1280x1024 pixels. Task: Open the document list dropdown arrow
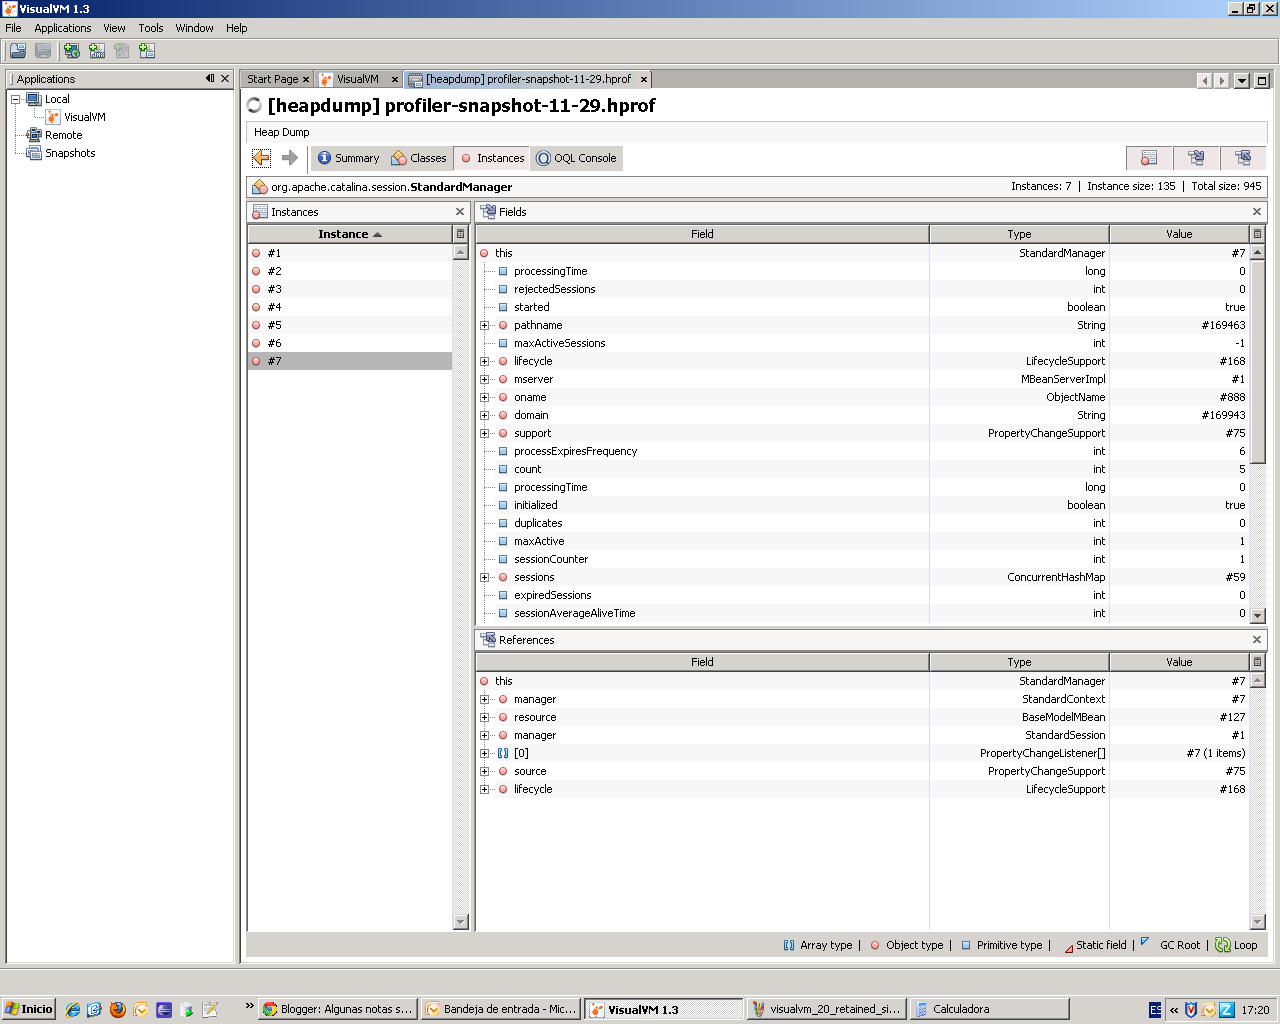click(x=1242, y=81)
